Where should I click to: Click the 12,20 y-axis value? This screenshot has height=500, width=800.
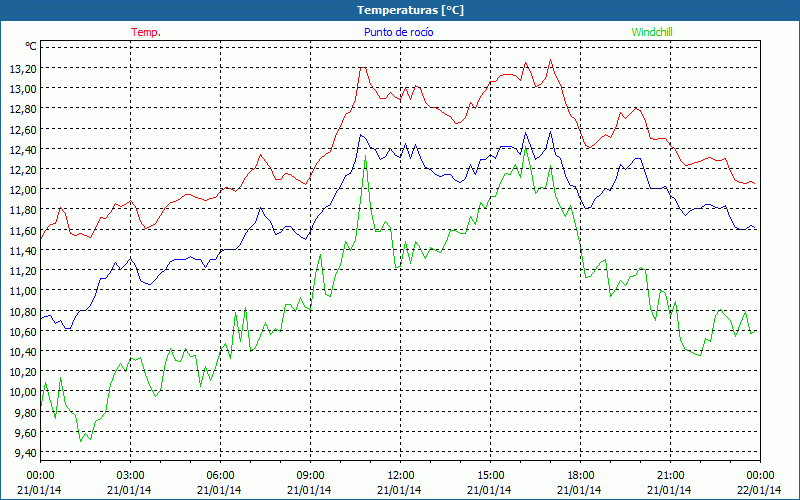[23, 169]
